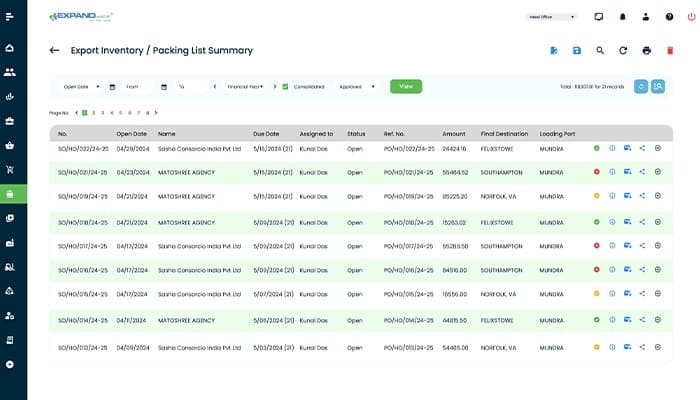Go back using the left arrow
The image size is (700, 400).
tap(54, 50)
